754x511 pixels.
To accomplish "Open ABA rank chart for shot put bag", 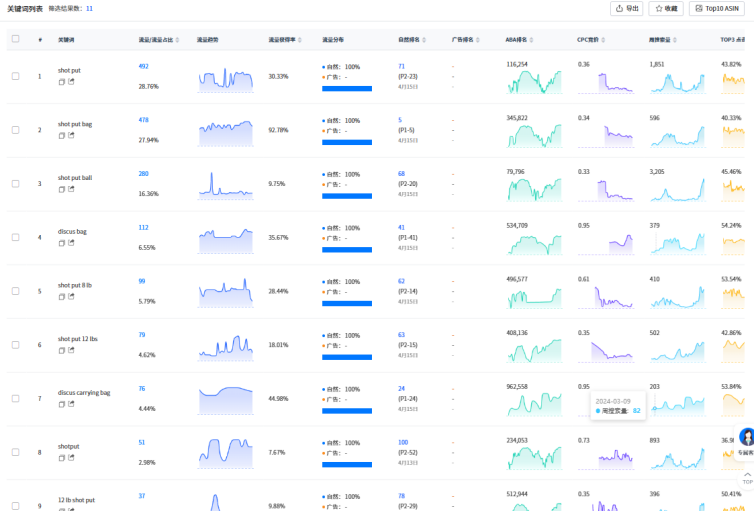I will tap(534, 136).
